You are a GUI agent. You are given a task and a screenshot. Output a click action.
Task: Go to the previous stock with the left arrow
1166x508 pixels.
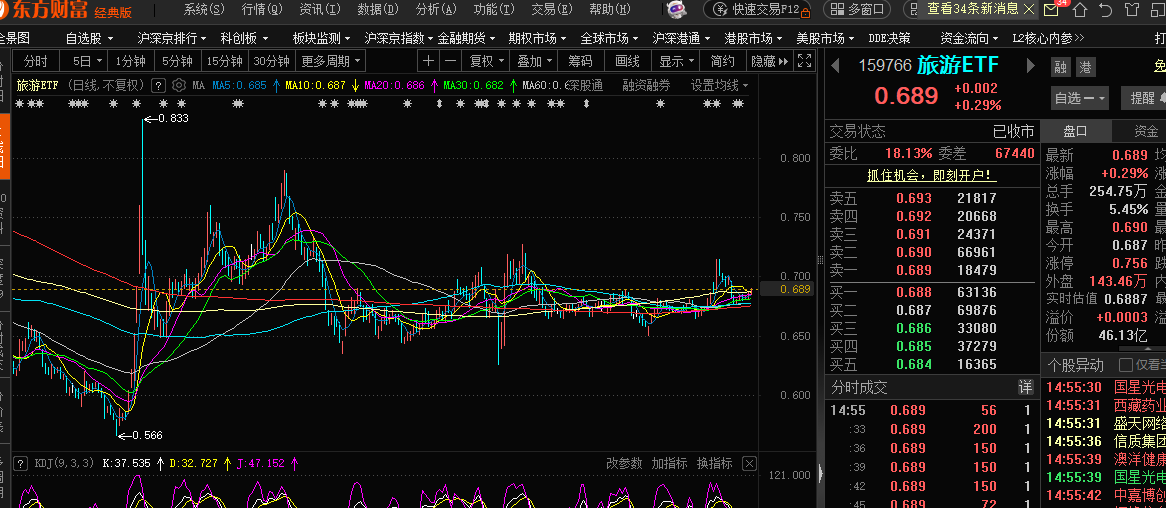click(x=835, y=65)
